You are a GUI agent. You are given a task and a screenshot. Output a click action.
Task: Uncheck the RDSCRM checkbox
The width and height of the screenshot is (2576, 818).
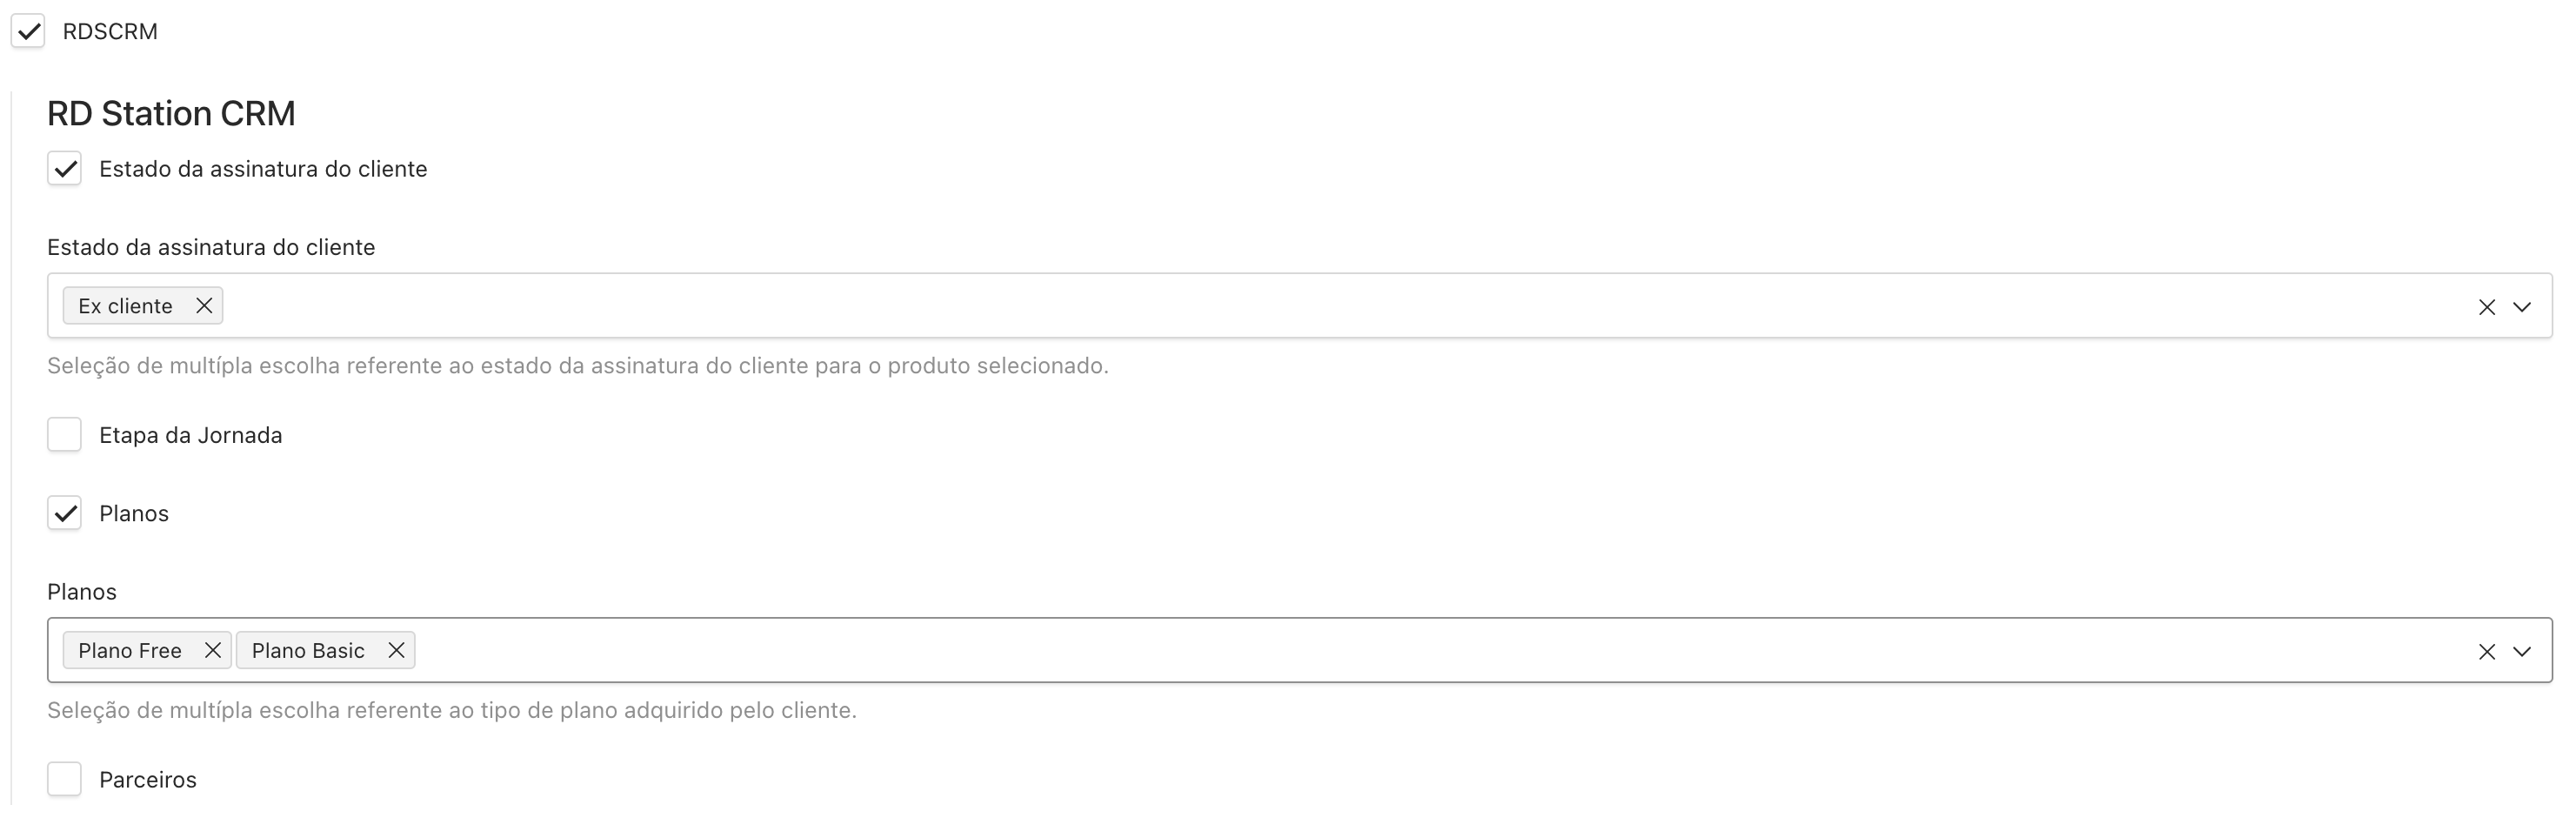pyautogui.click(x=29, y=31)
